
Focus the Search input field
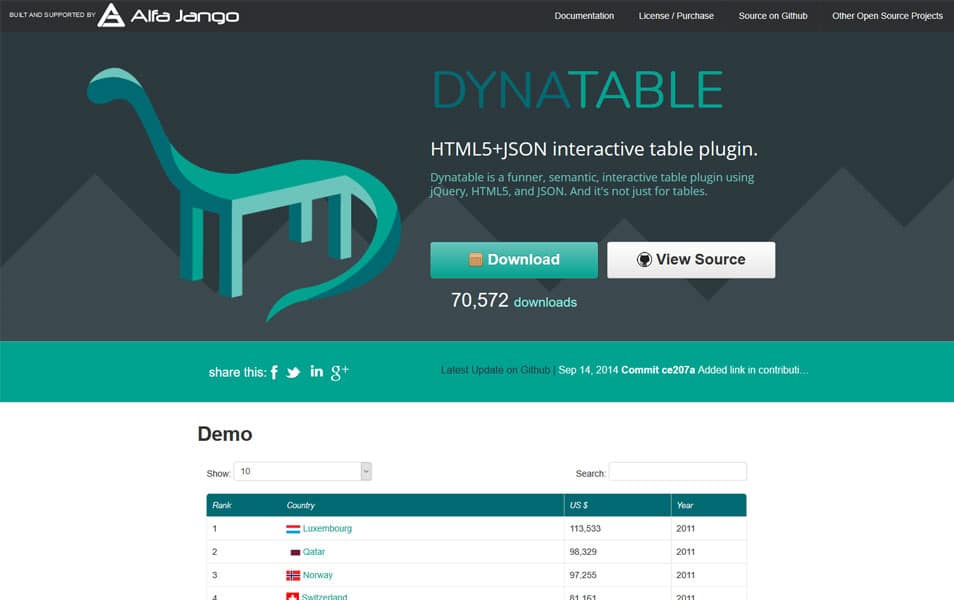point(678,472)
